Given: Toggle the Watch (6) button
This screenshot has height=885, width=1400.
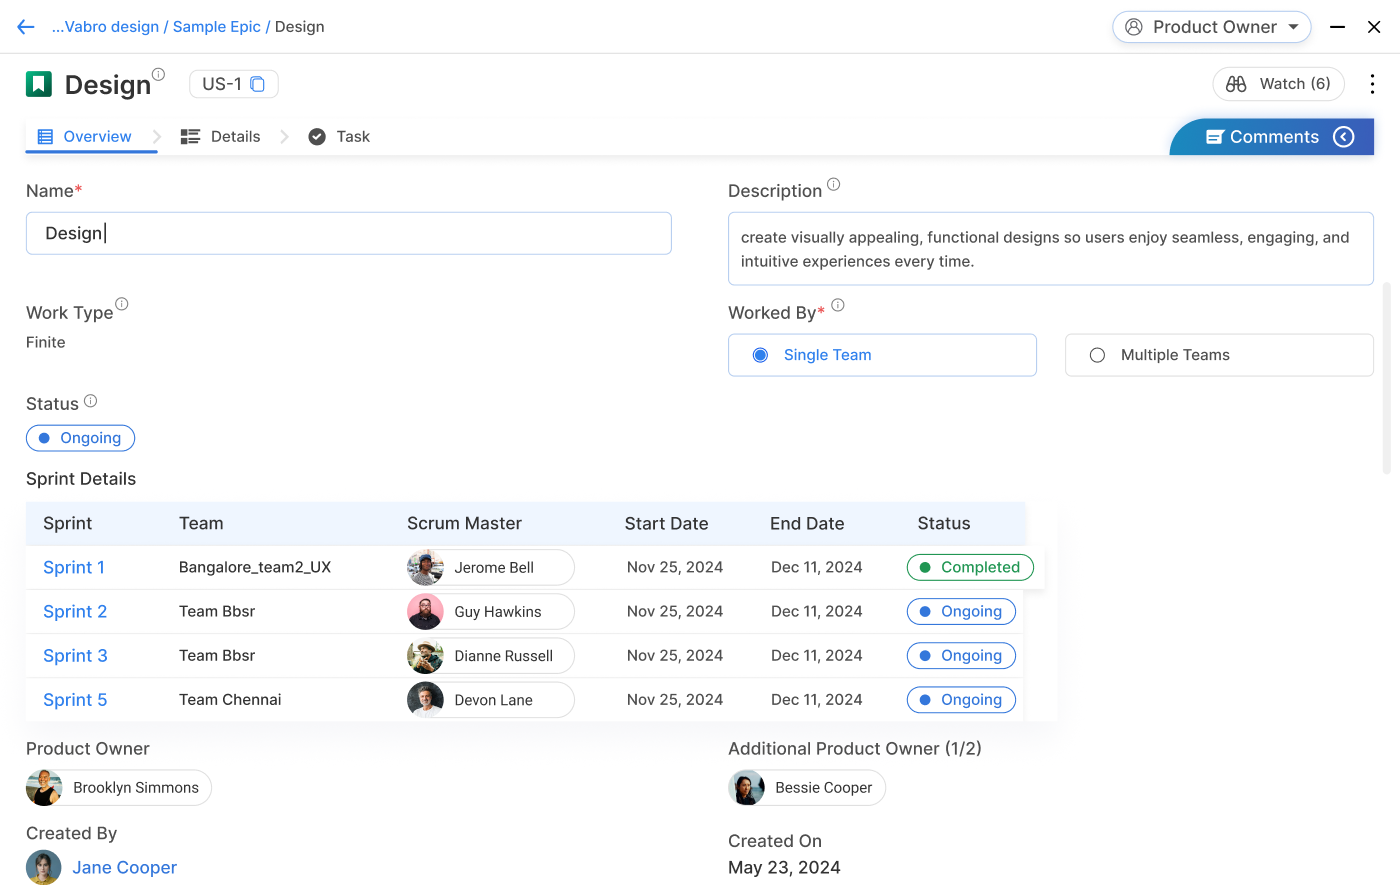Looking at the screenshot, I should [1278, 84].
